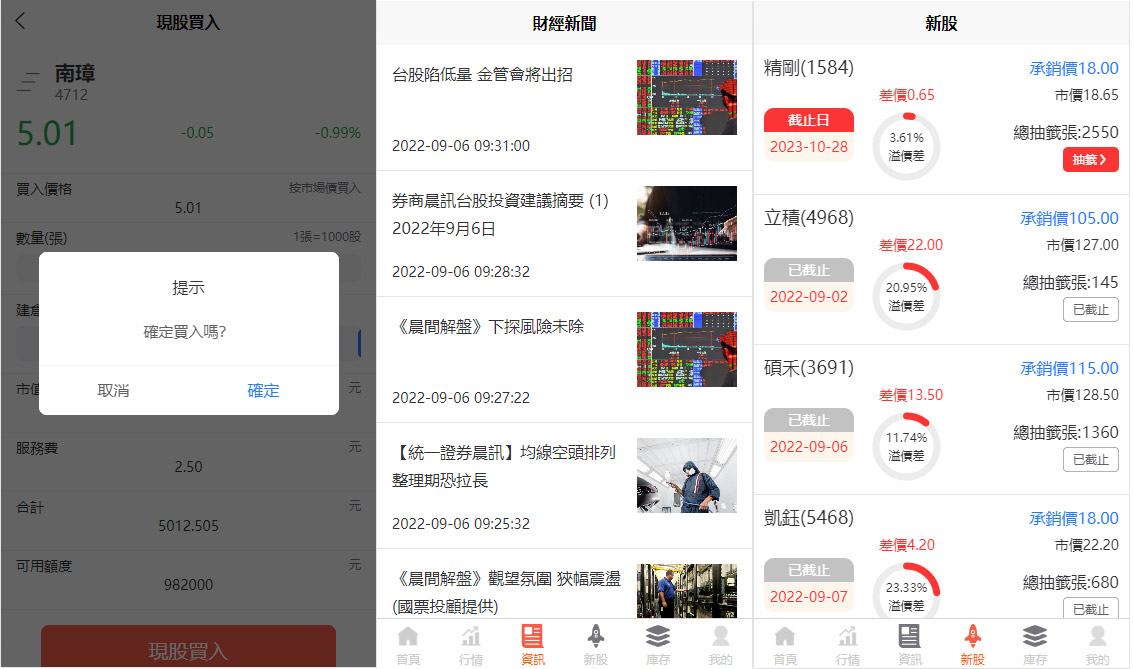Open news article 券商晨訊台股投資建議摘要

click(500, 215)
